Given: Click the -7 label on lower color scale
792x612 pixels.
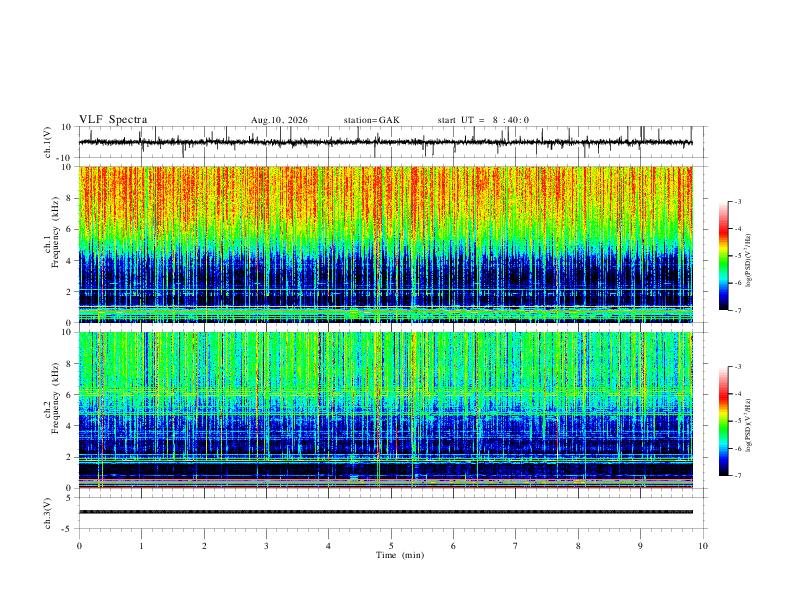Looking at the screenshot, I should pos(738,476).
